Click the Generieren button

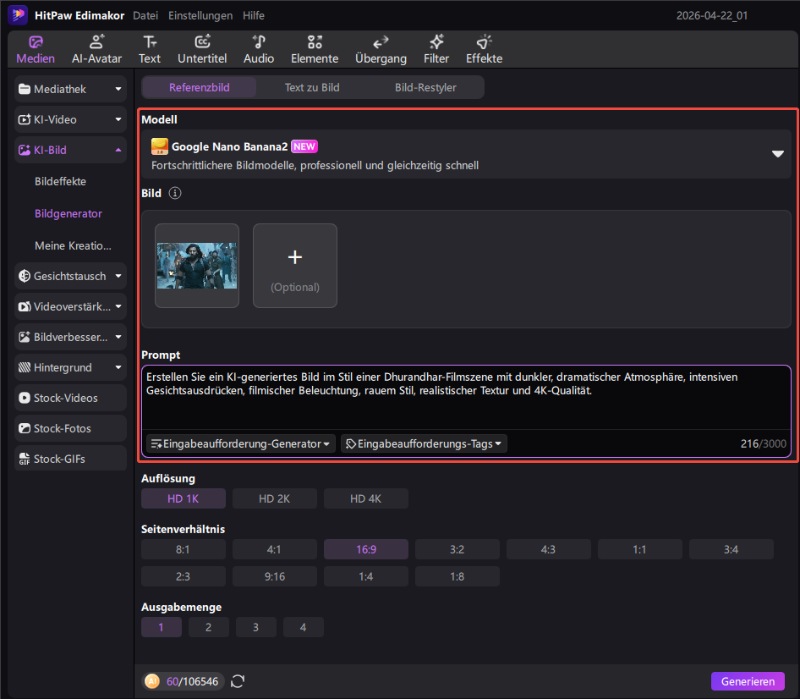747,681
